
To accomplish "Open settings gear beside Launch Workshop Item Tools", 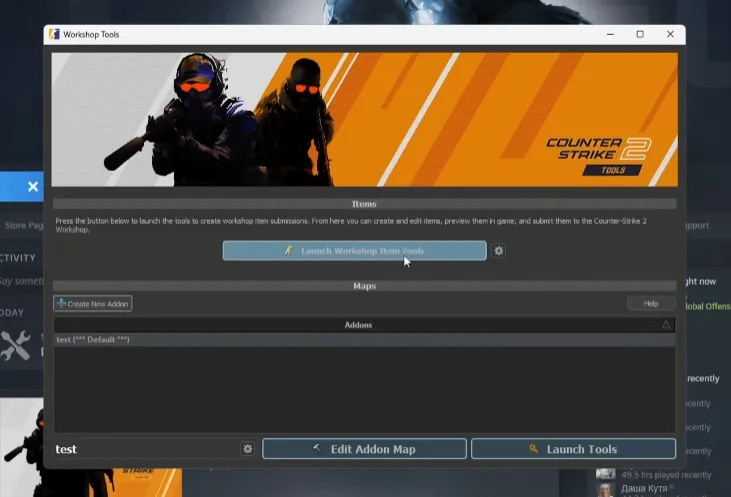I will click(x=498, y=251).
